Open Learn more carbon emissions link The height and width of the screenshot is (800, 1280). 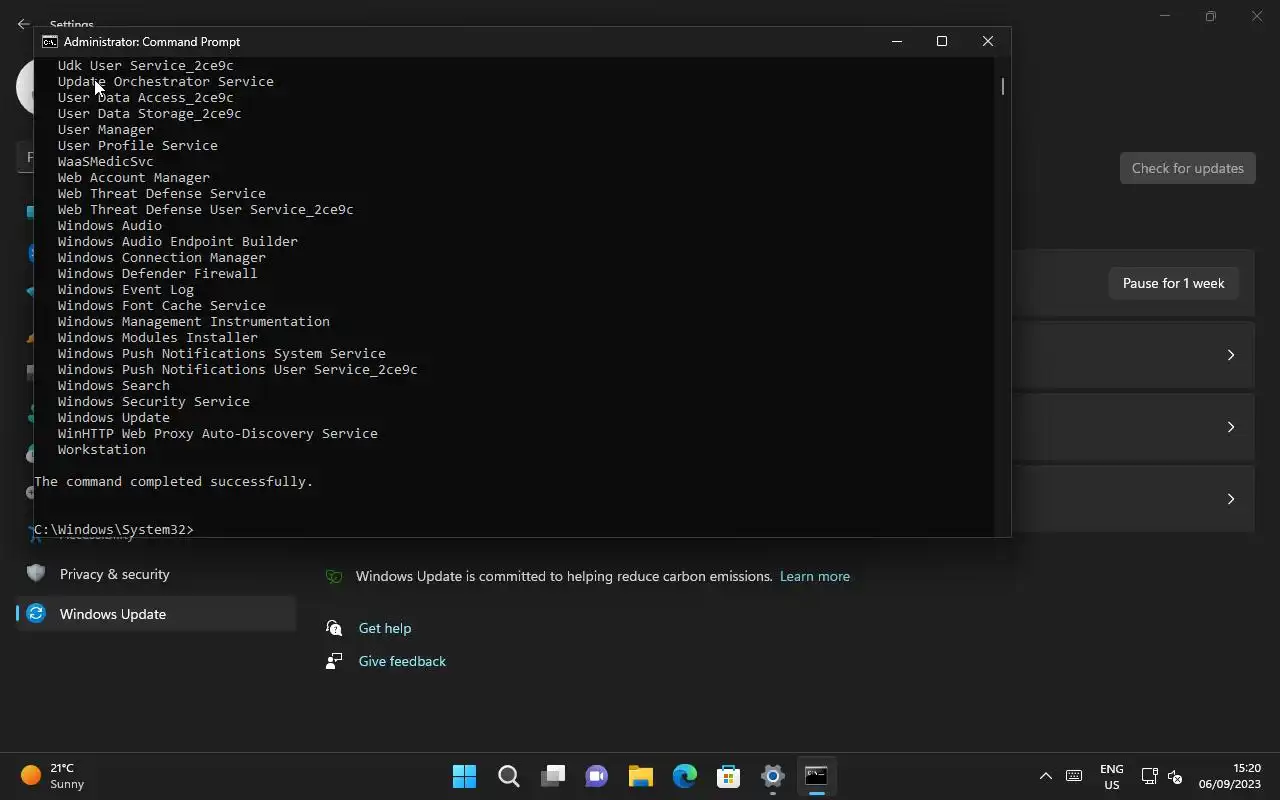tap(814, 576)
